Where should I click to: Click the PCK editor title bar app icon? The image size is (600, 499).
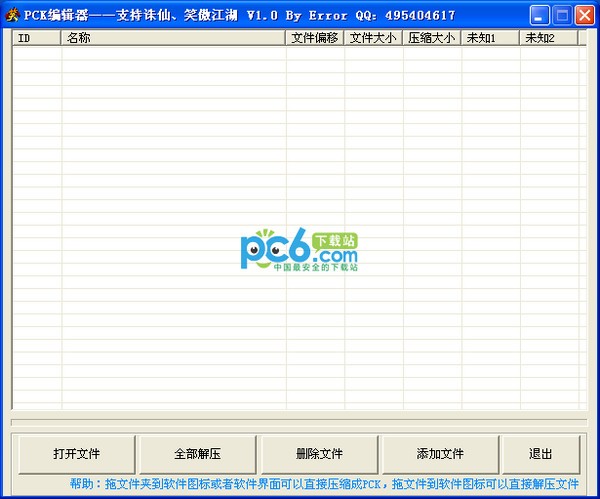(x=12, y=15)
